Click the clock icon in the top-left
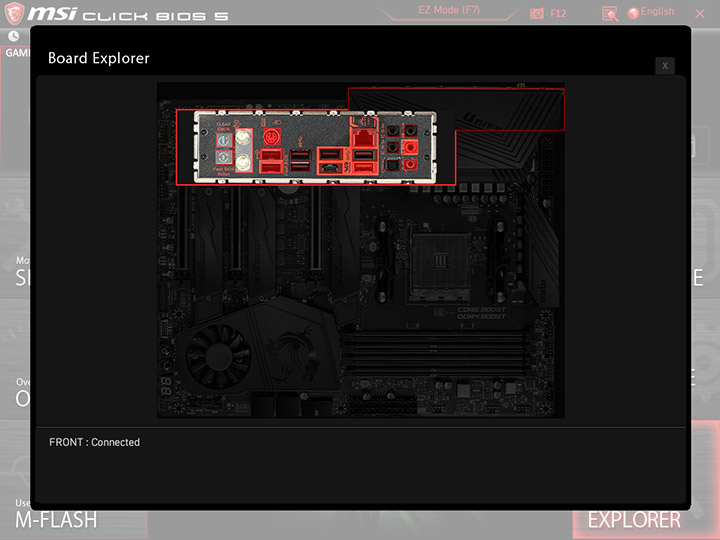This screenshot has width=720, height=540. (14, 36)
